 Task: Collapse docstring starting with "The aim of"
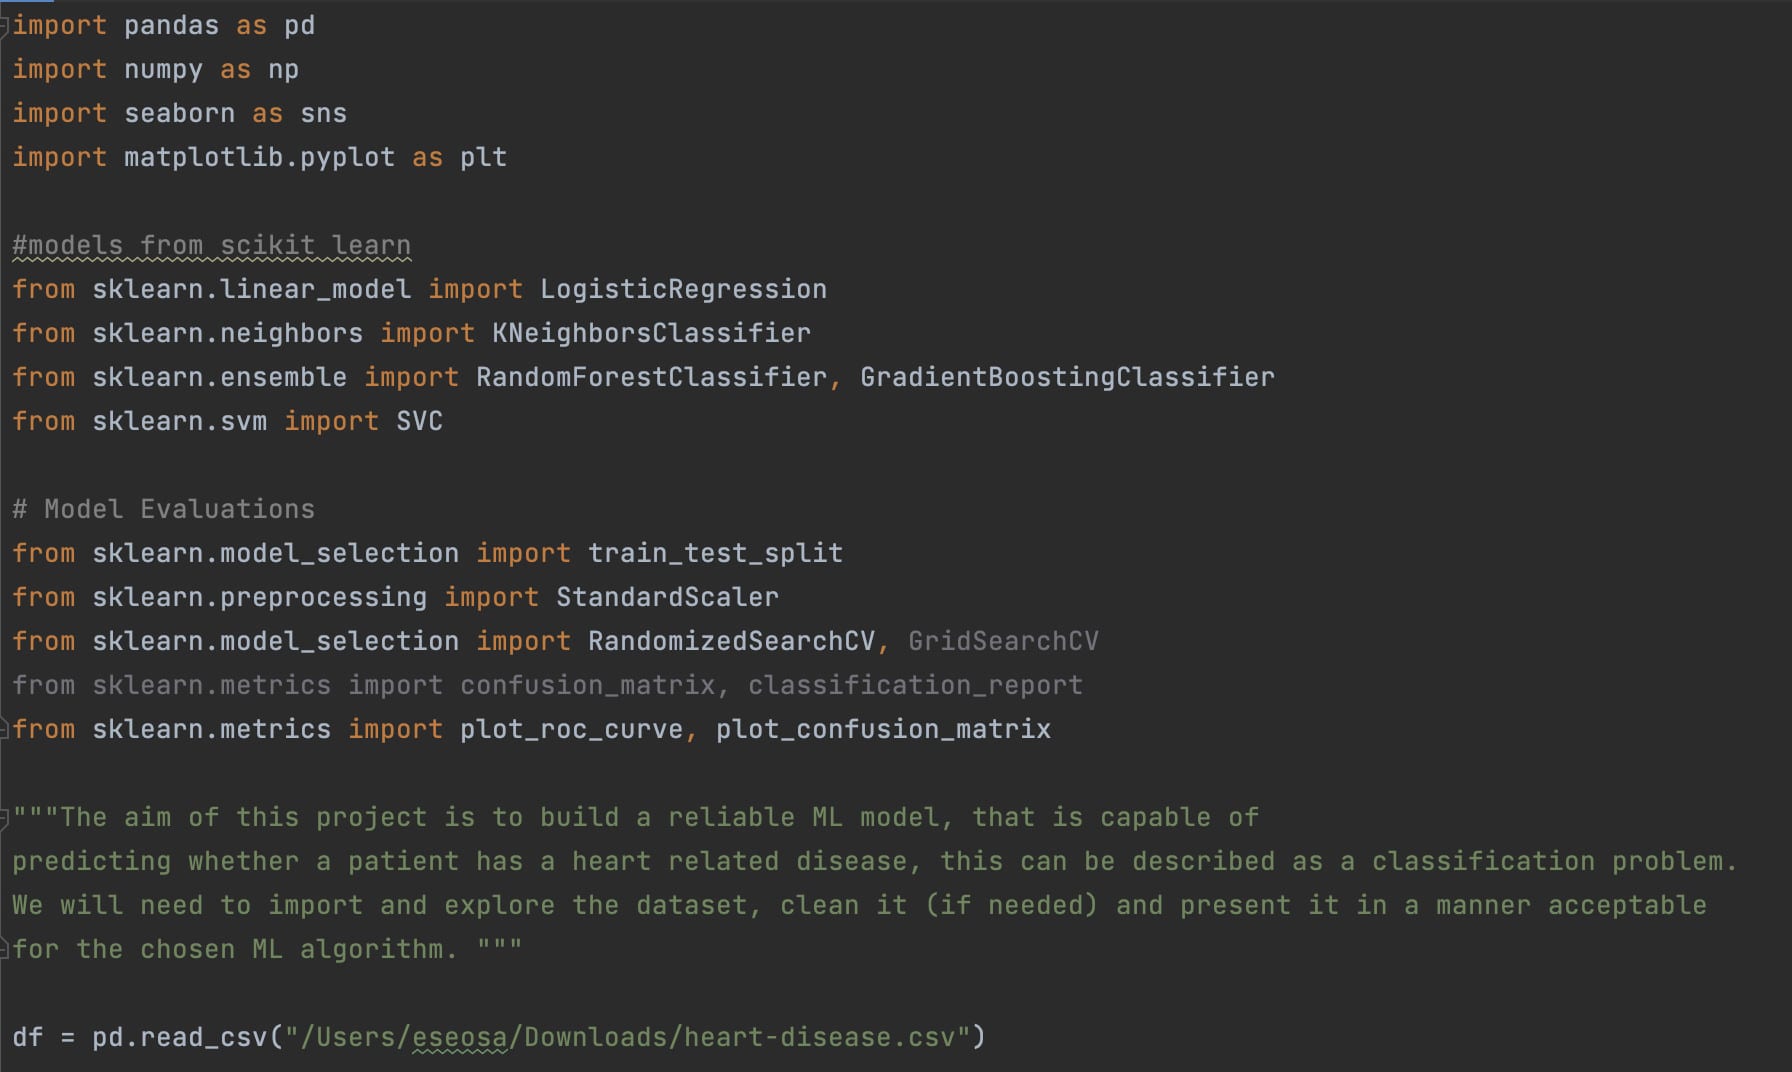point(4,818)
